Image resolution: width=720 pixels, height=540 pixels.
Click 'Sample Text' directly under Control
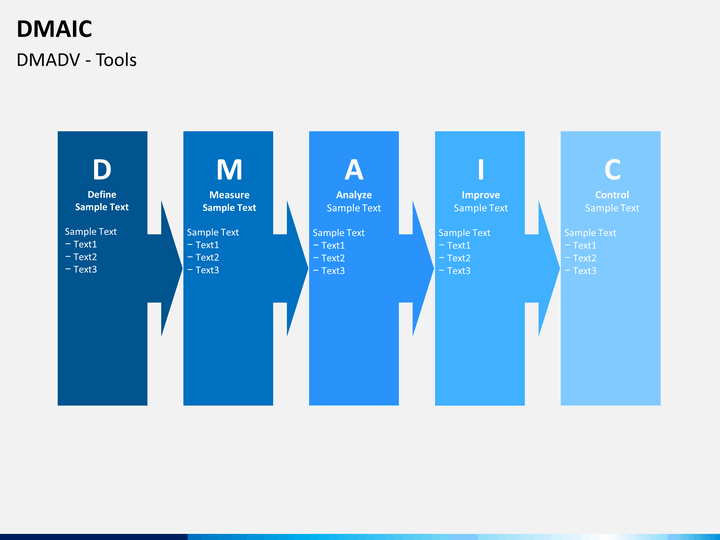coord(612,208)
